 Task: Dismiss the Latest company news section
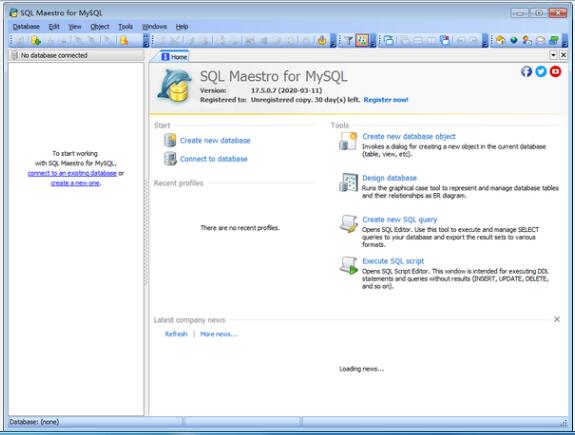click(x=557, y=319)
